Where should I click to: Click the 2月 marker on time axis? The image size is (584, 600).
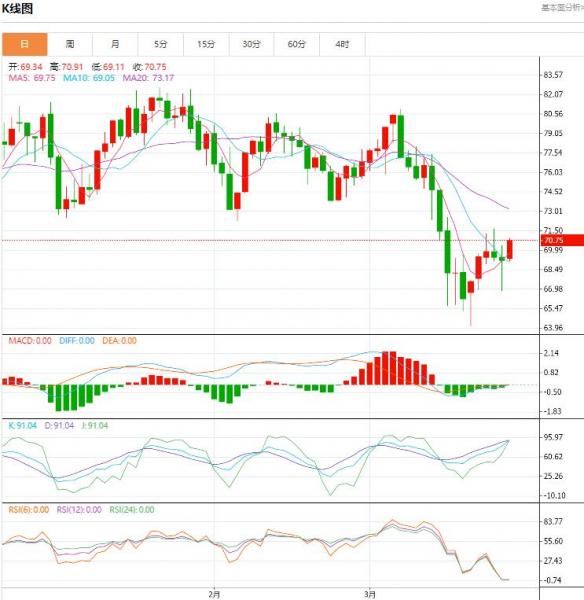(214, 594)
